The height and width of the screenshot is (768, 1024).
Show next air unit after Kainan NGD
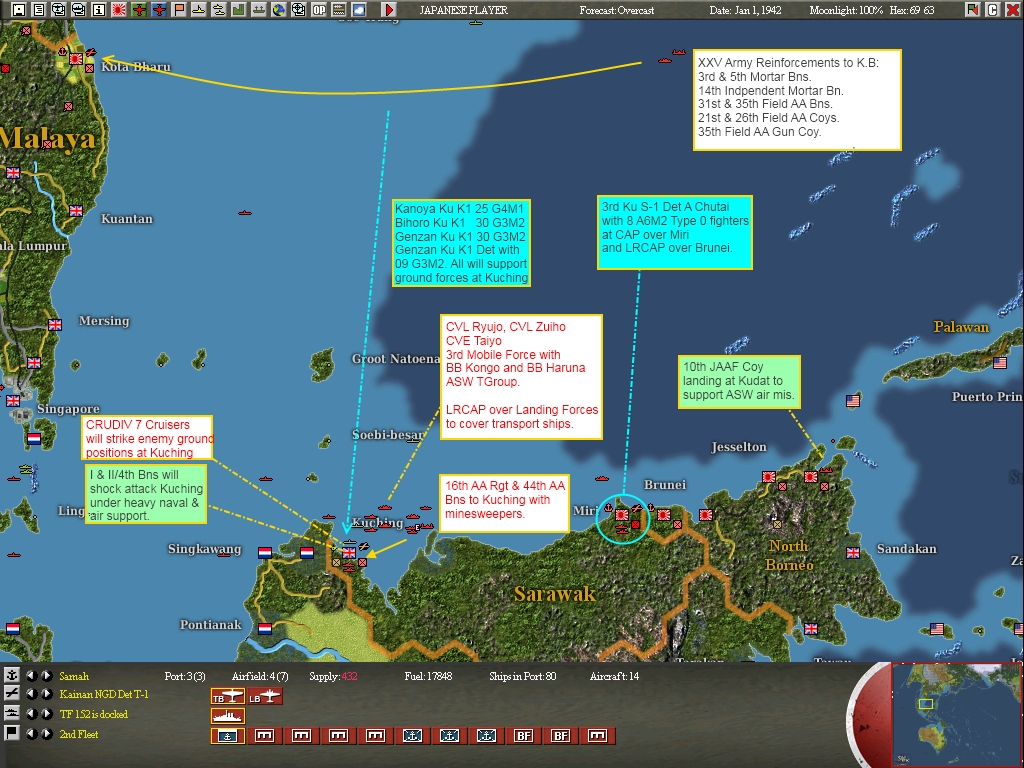coord(47,694)
